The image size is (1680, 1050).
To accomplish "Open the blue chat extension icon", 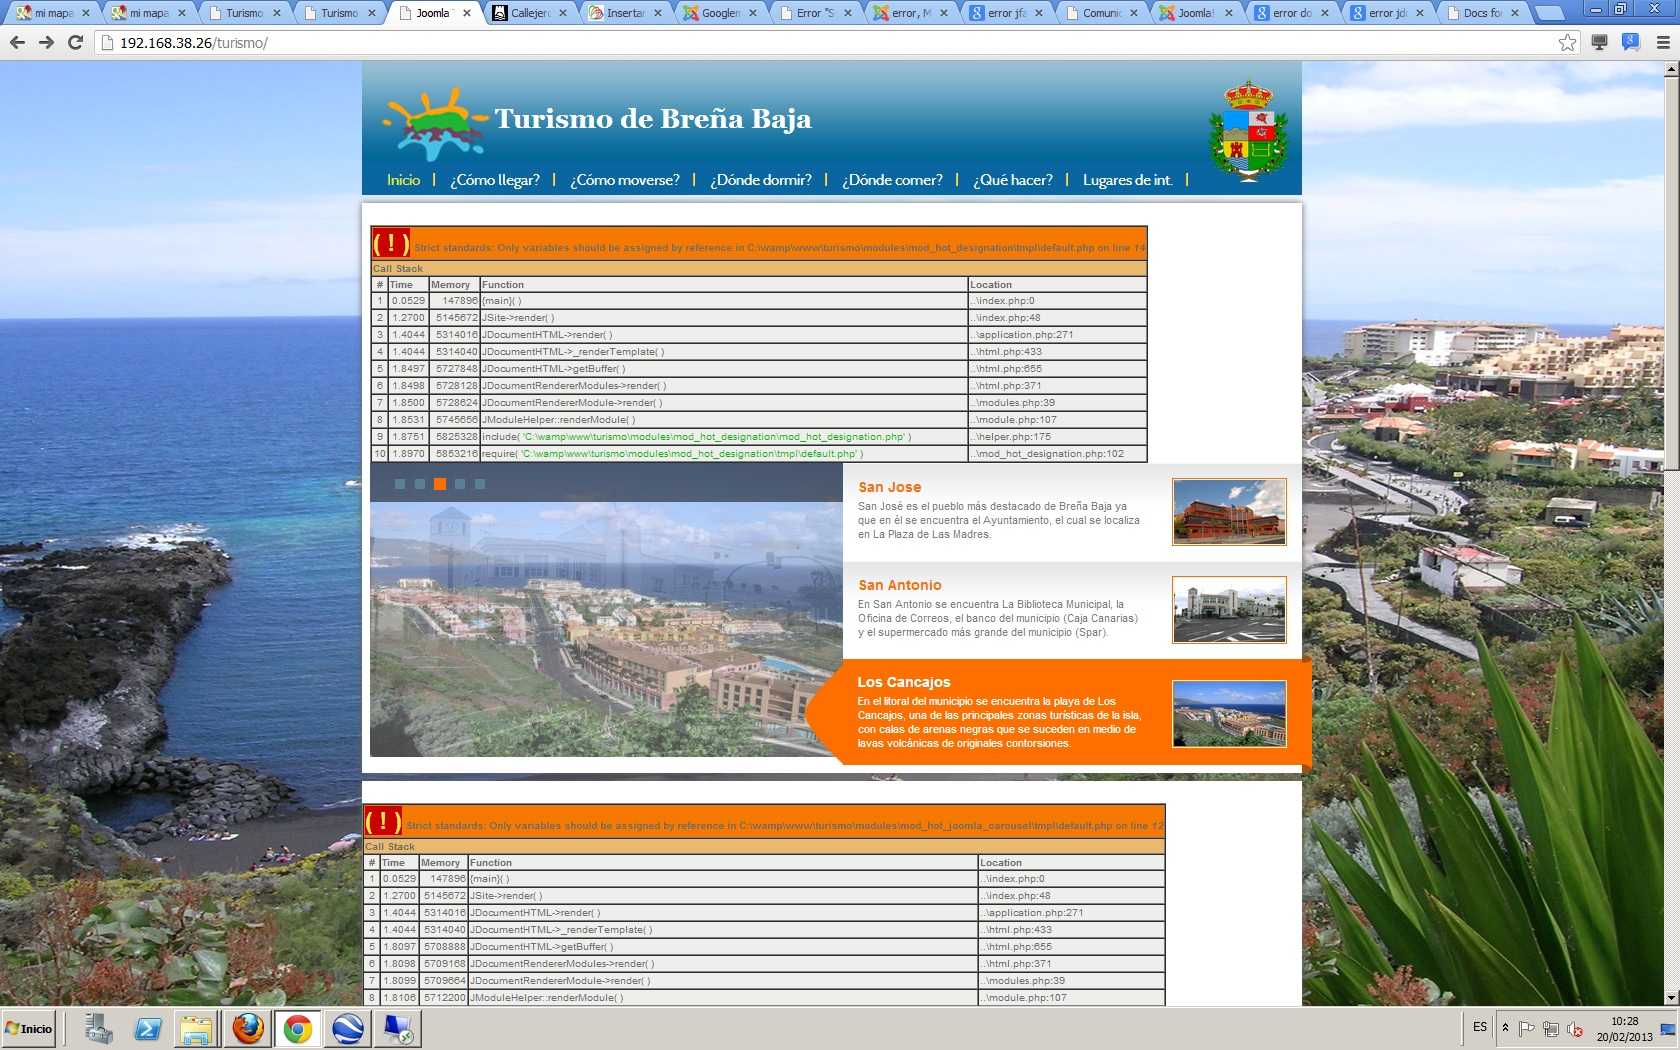I will point(1631,43).
